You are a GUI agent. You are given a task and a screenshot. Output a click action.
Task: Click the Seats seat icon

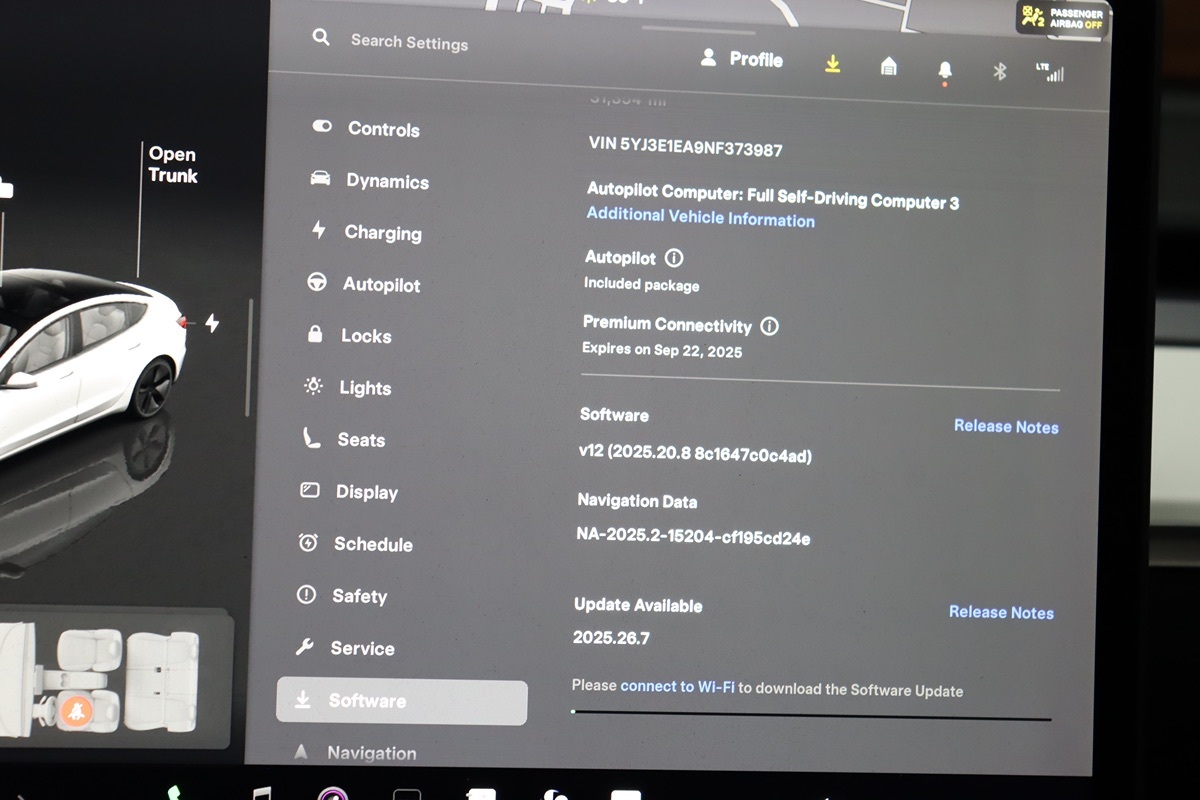click(311, 438)
